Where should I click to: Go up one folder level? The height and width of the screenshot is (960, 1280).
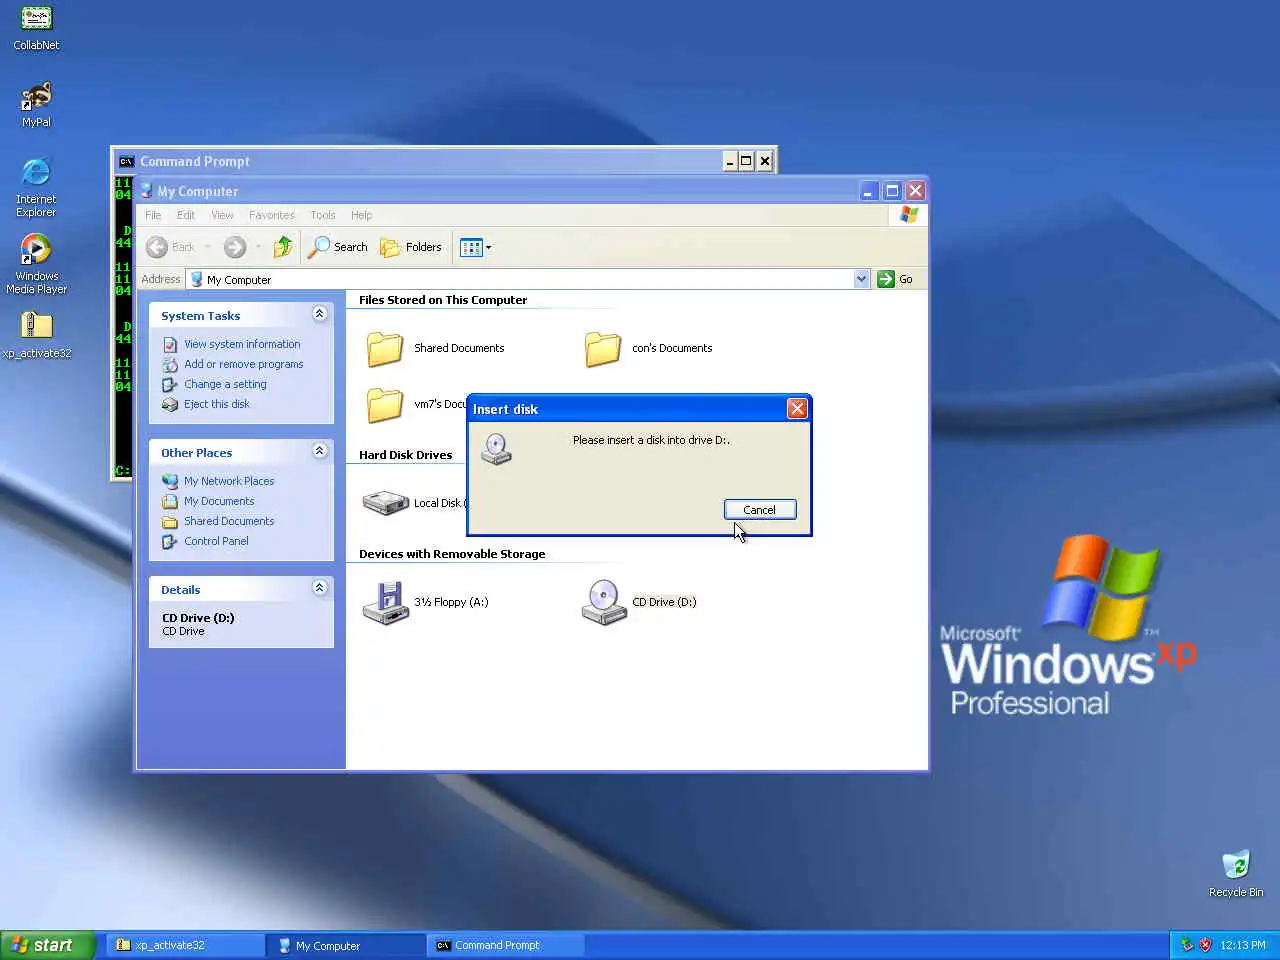click(x=283, y=247)
